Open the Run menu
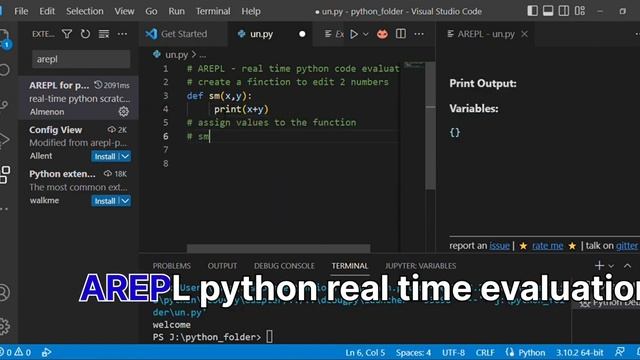The height and width of the screenshot is (360, 640). [x=176, y=11]
